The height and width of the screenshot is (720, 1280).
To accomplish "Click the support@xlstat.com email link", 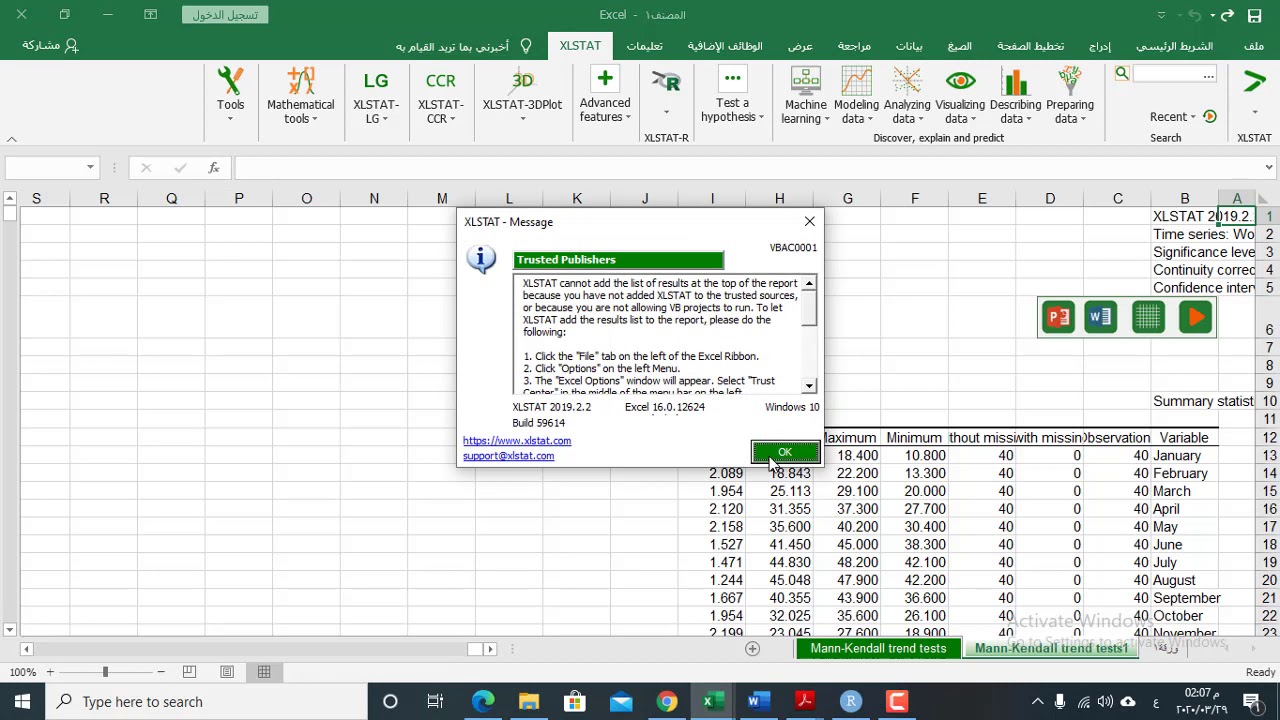I will (x=508, y=456).
